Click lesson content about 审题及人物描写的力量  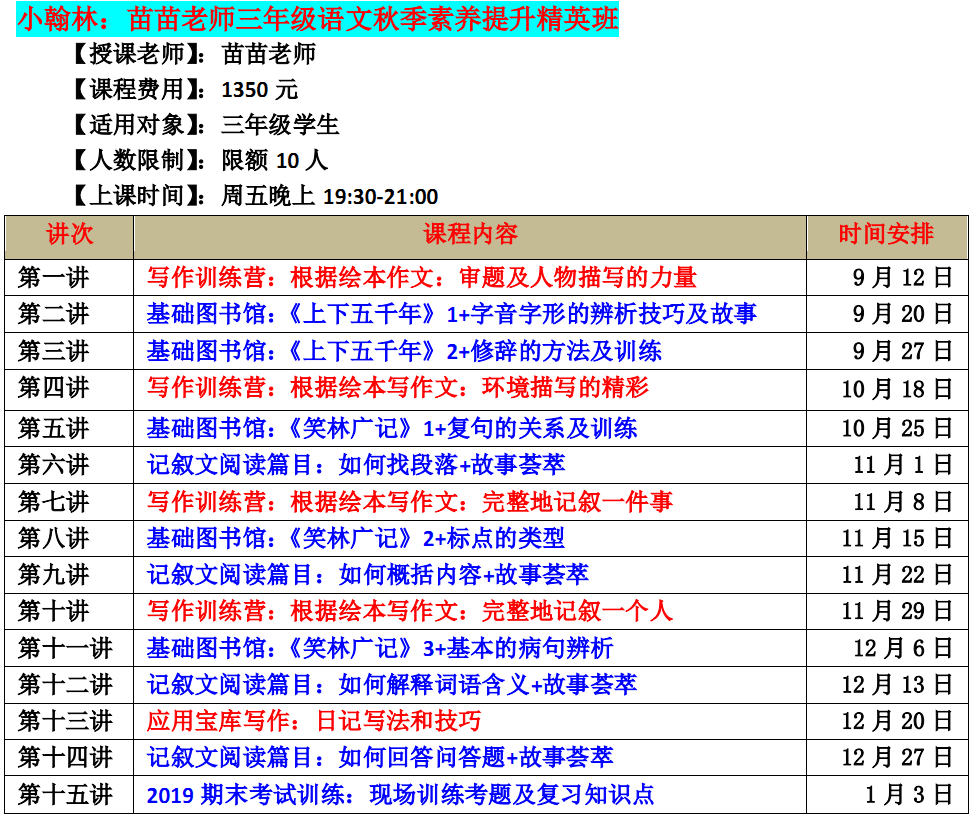421,277
